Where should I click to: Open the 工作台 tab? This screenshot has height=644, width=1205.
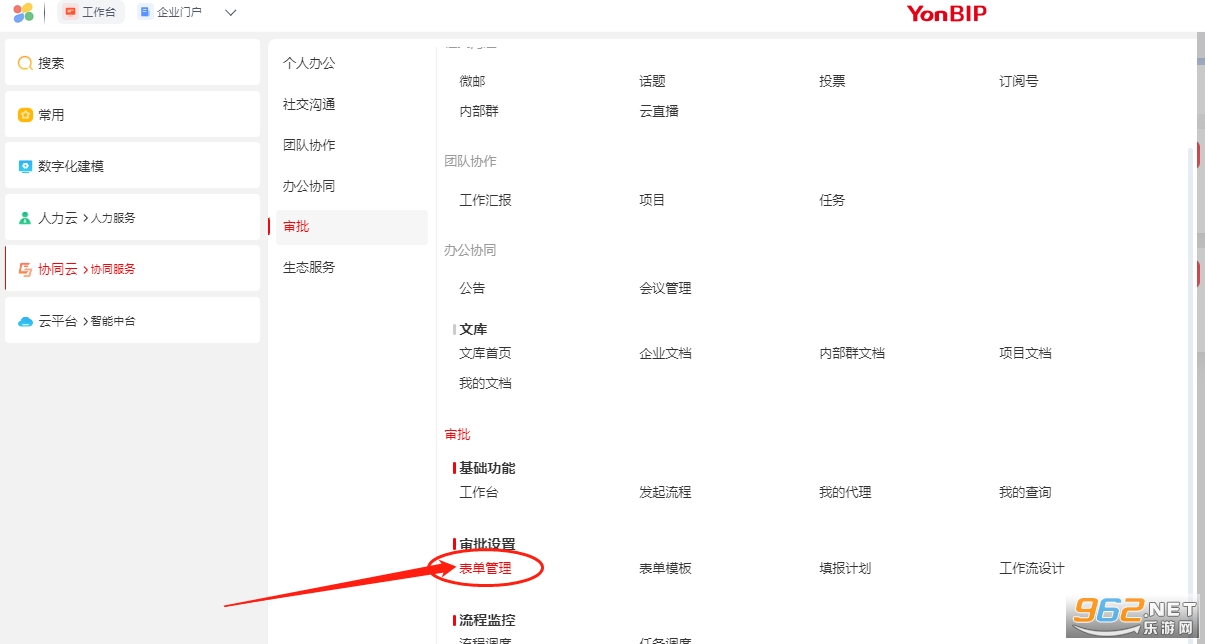[91, 13]
